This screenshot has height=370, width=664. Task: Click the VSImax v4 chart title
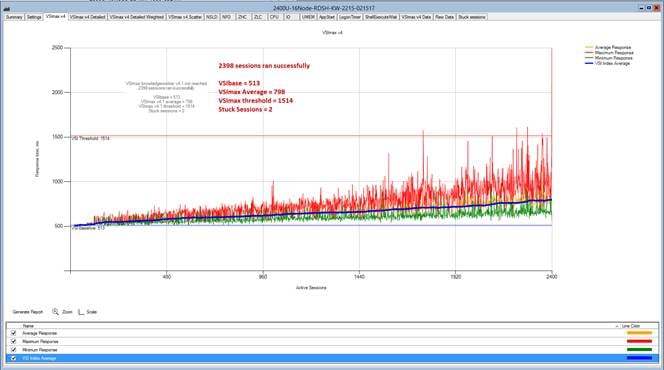[332, 32]
